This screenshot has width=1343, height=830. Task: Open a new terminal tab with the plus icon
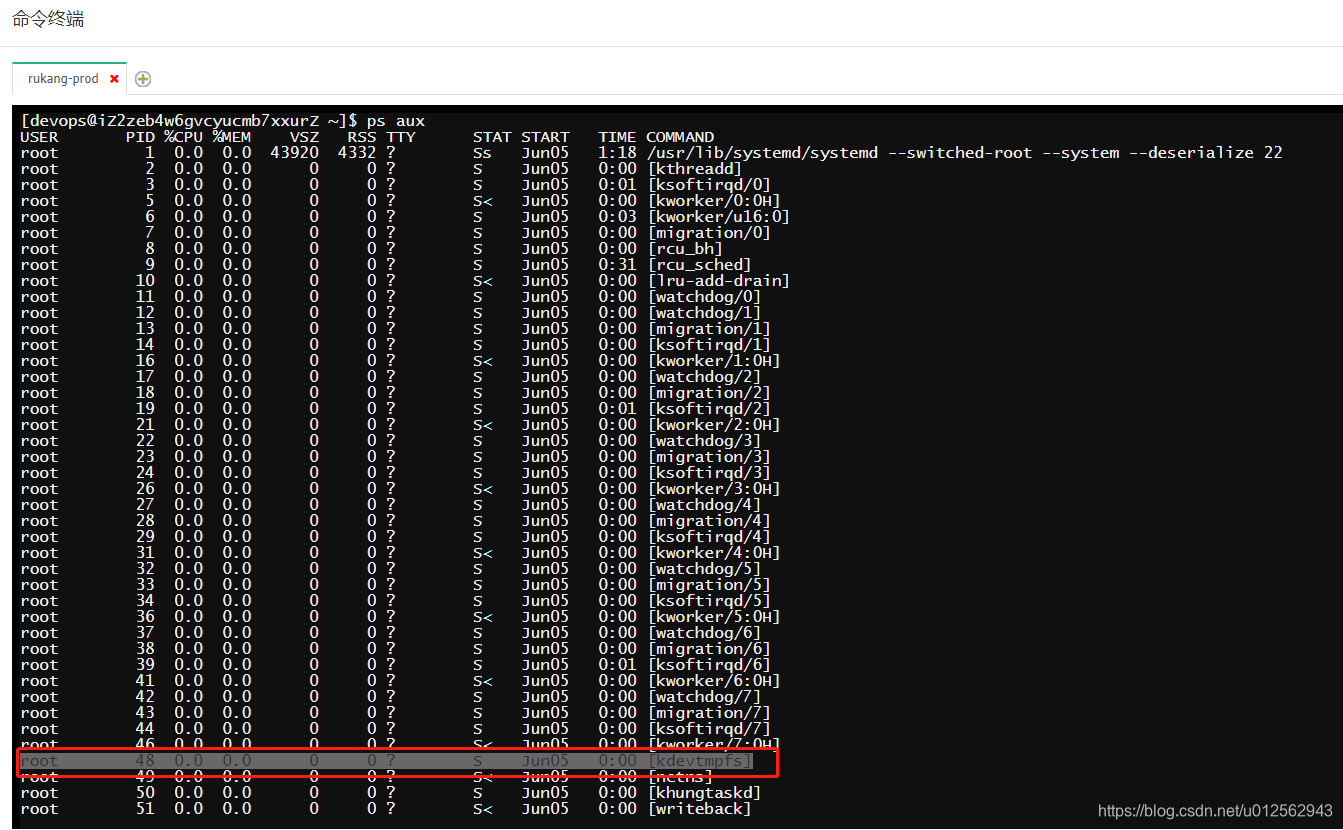tap(142, 79)
